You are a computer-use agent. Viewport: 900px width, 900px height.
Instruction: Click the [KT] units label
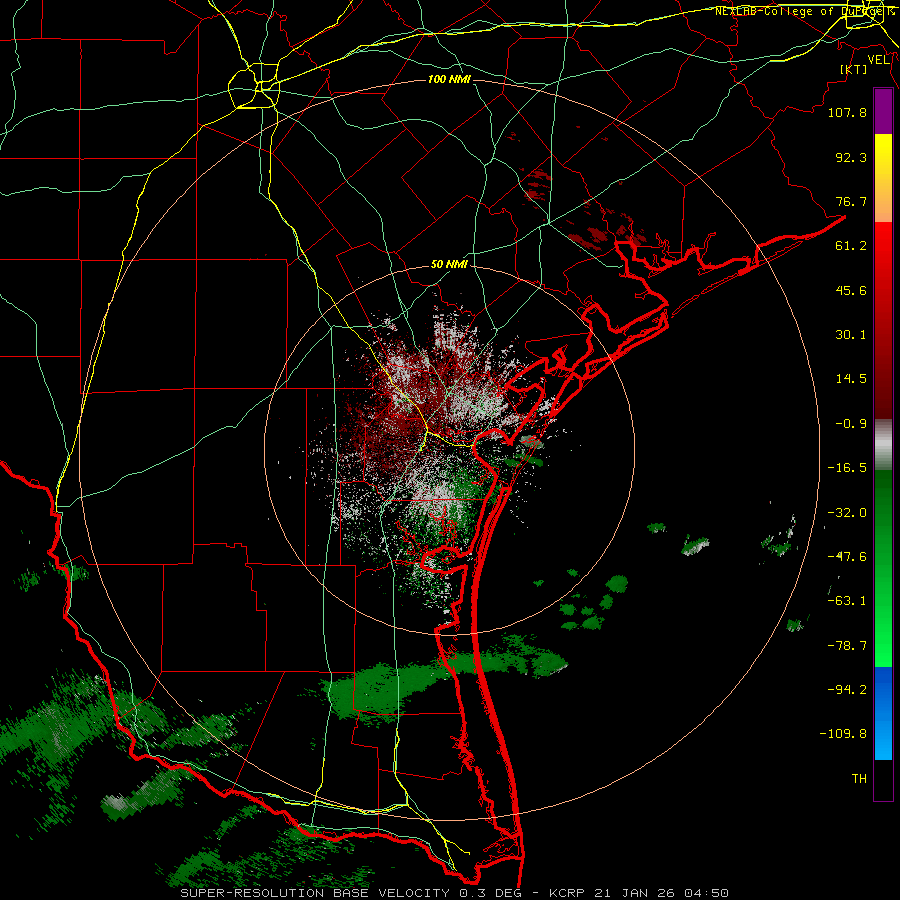click(853, 69)
